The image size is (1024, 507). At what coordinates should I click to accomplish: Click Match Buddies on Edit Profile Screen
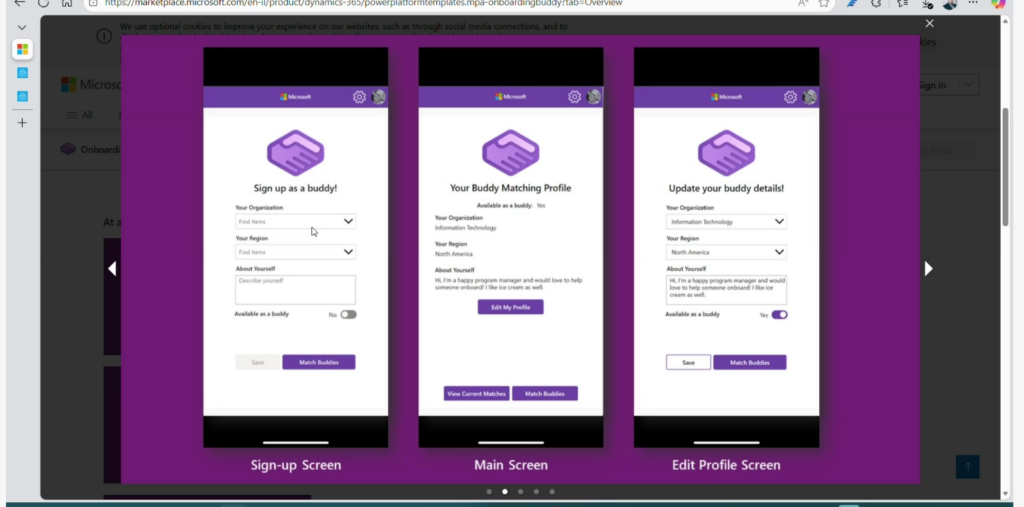(750, 362)
